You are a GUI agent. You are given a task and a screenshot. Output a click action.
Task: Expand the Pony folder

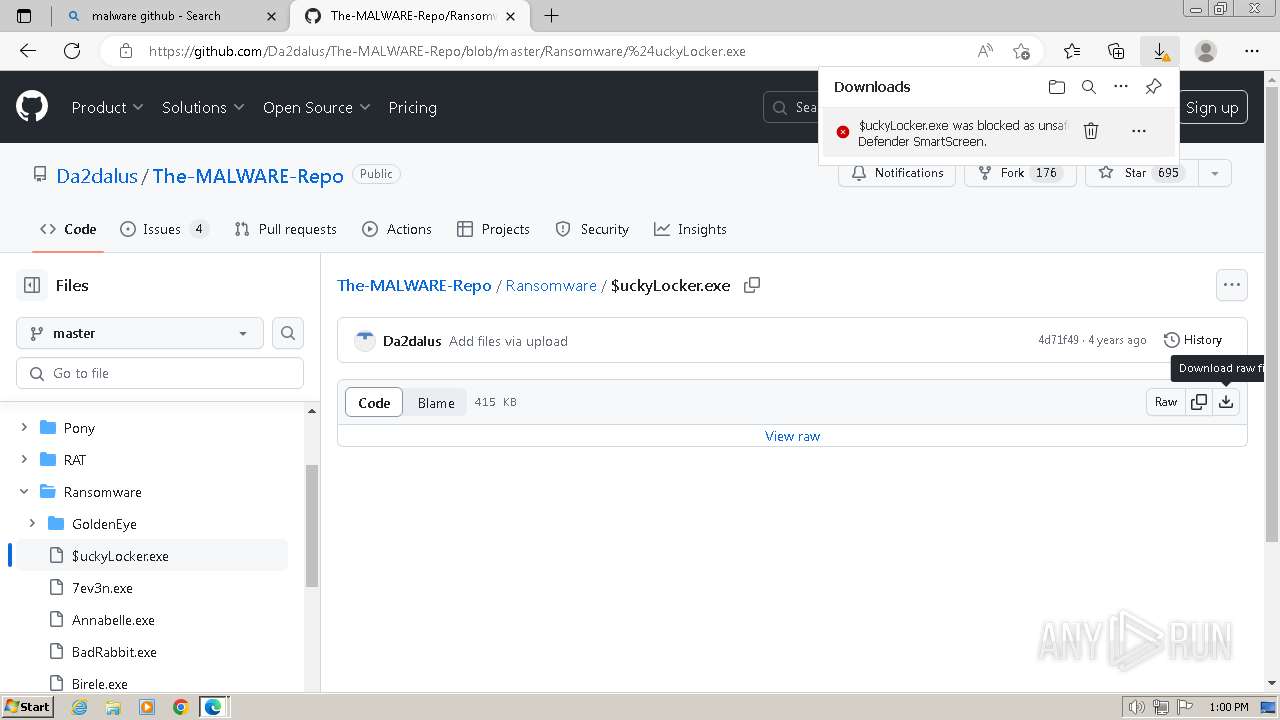click(24, 427)
